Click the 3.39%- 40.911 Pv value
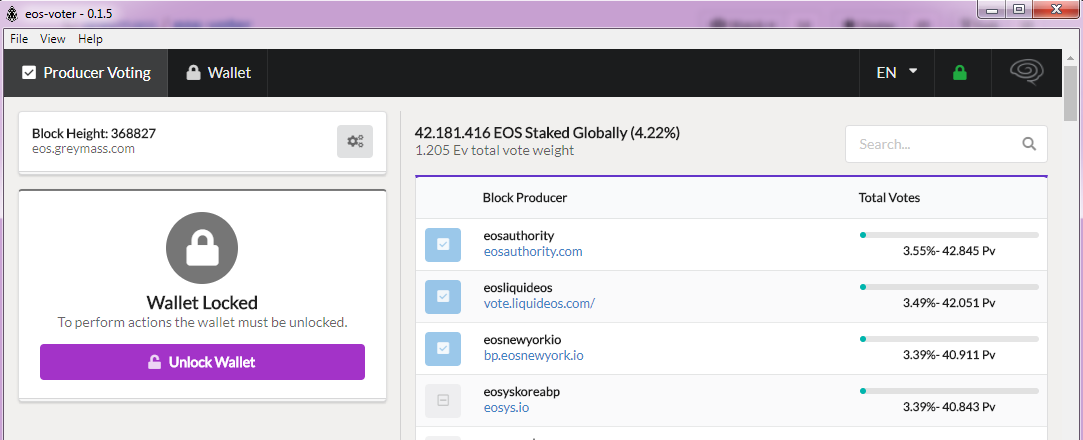 [x=949, y=355]
